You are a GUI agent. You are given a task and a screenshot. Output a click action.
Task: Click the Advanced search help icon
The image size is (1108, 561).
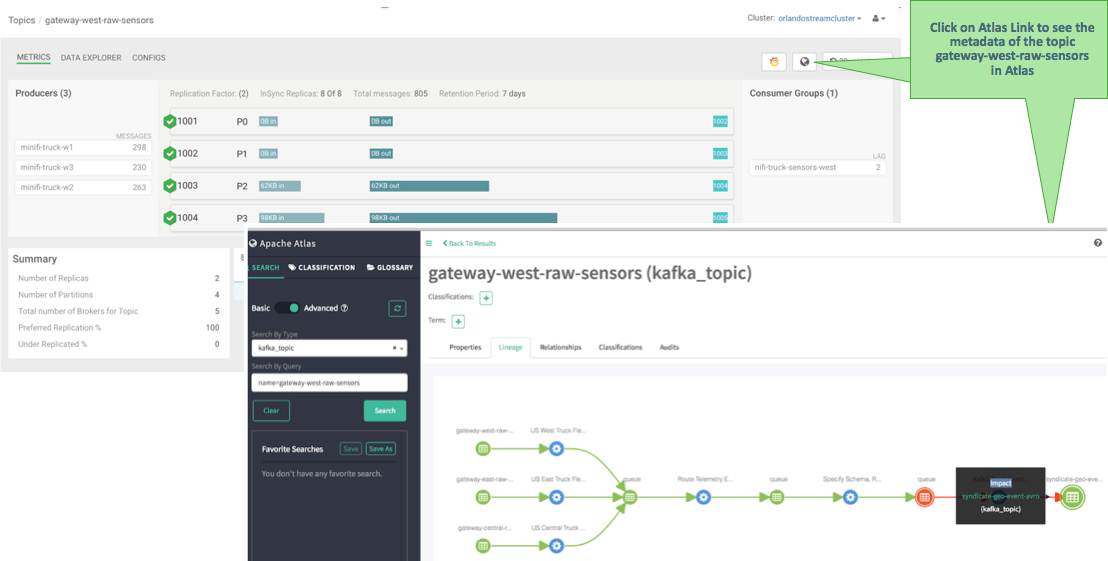344,308
